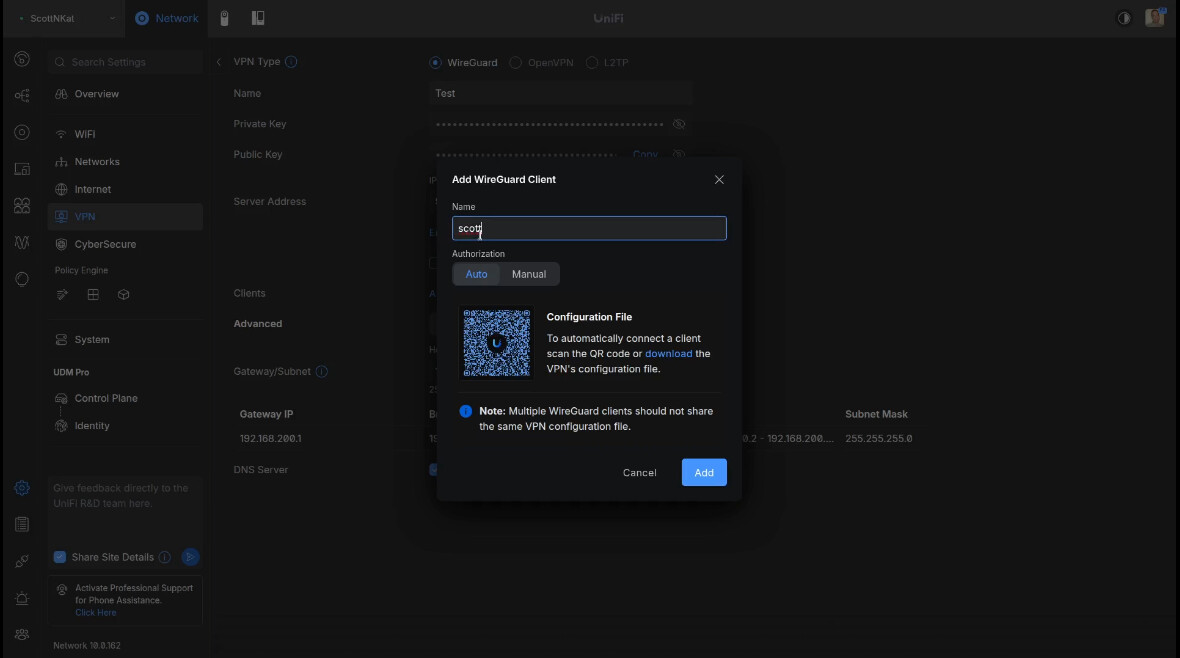
Task: Toggle the dark/light theme icon
Action: pyautogui.click(x=1123, y=18)
